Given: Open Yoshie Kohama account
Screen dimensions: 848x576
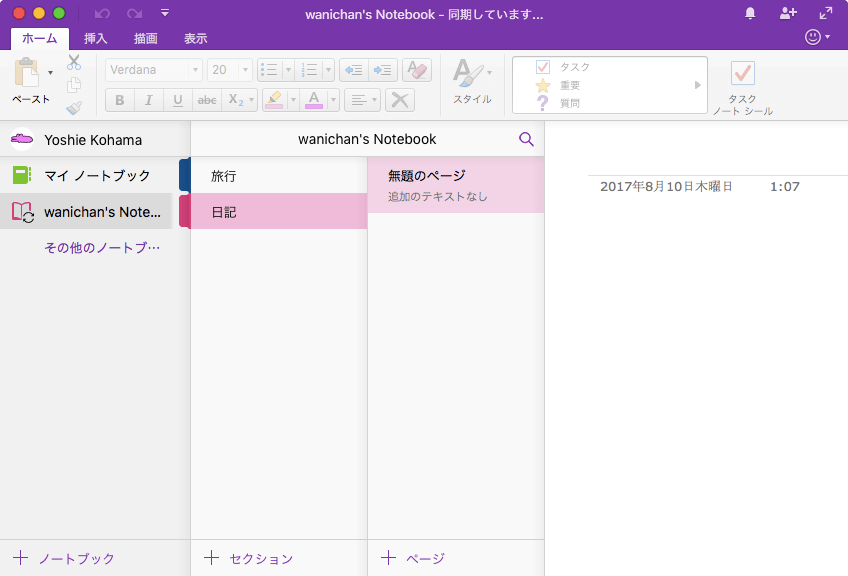Looking at the screenshot, I should (93, 140).
